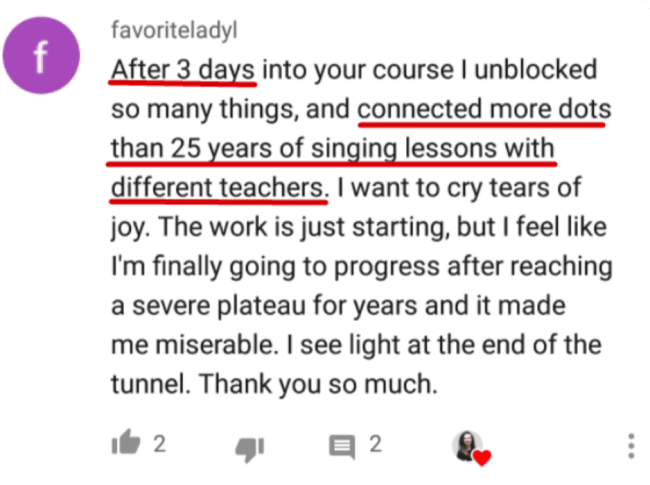Click the 'I want to cry tears of' text
This screenshot has height=485, width=650.
(x=459, y=187)
